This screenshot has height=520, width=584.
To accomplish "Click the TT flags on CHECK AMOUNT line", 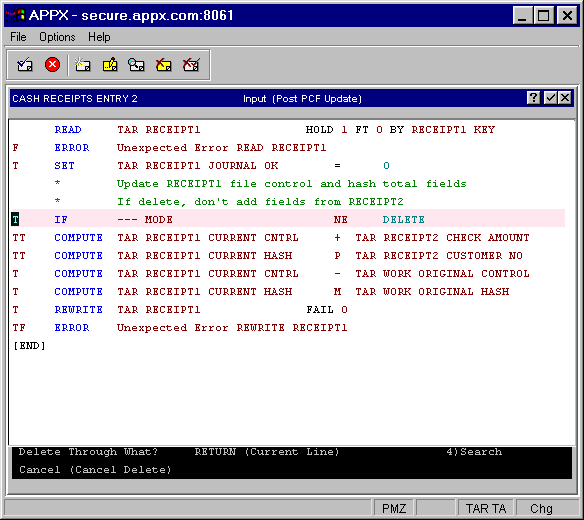I will pyautogui.click(x=19, y=237).
